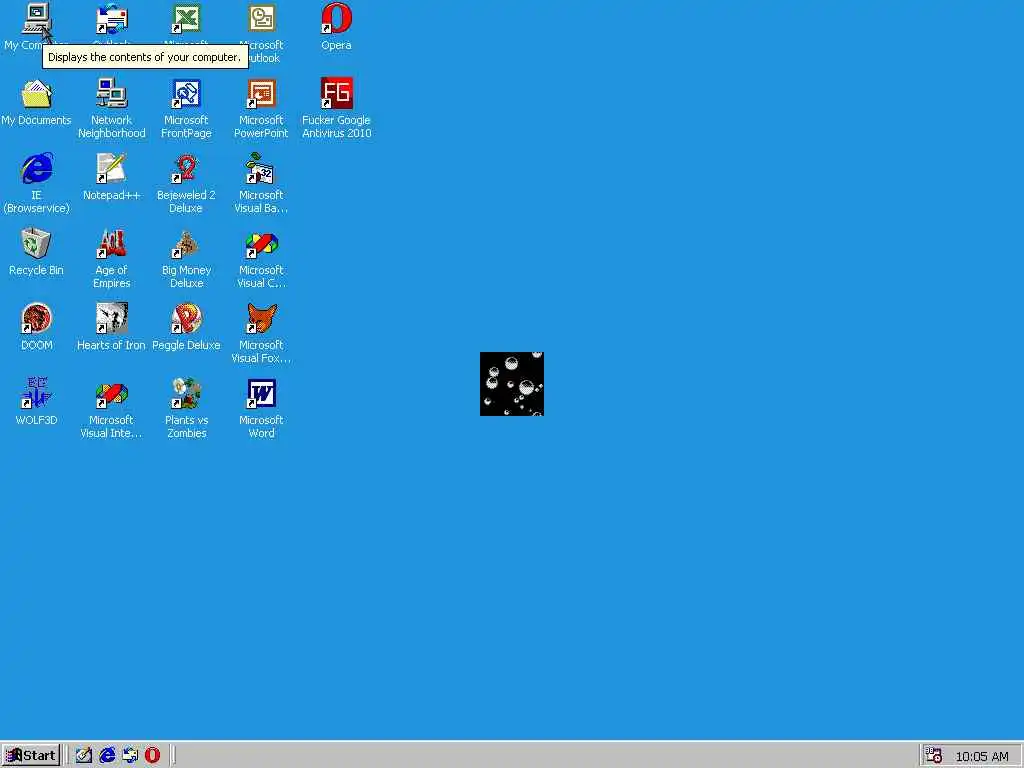
Task: Launch Outlook Express from Quick Launch
Action: 130,756
